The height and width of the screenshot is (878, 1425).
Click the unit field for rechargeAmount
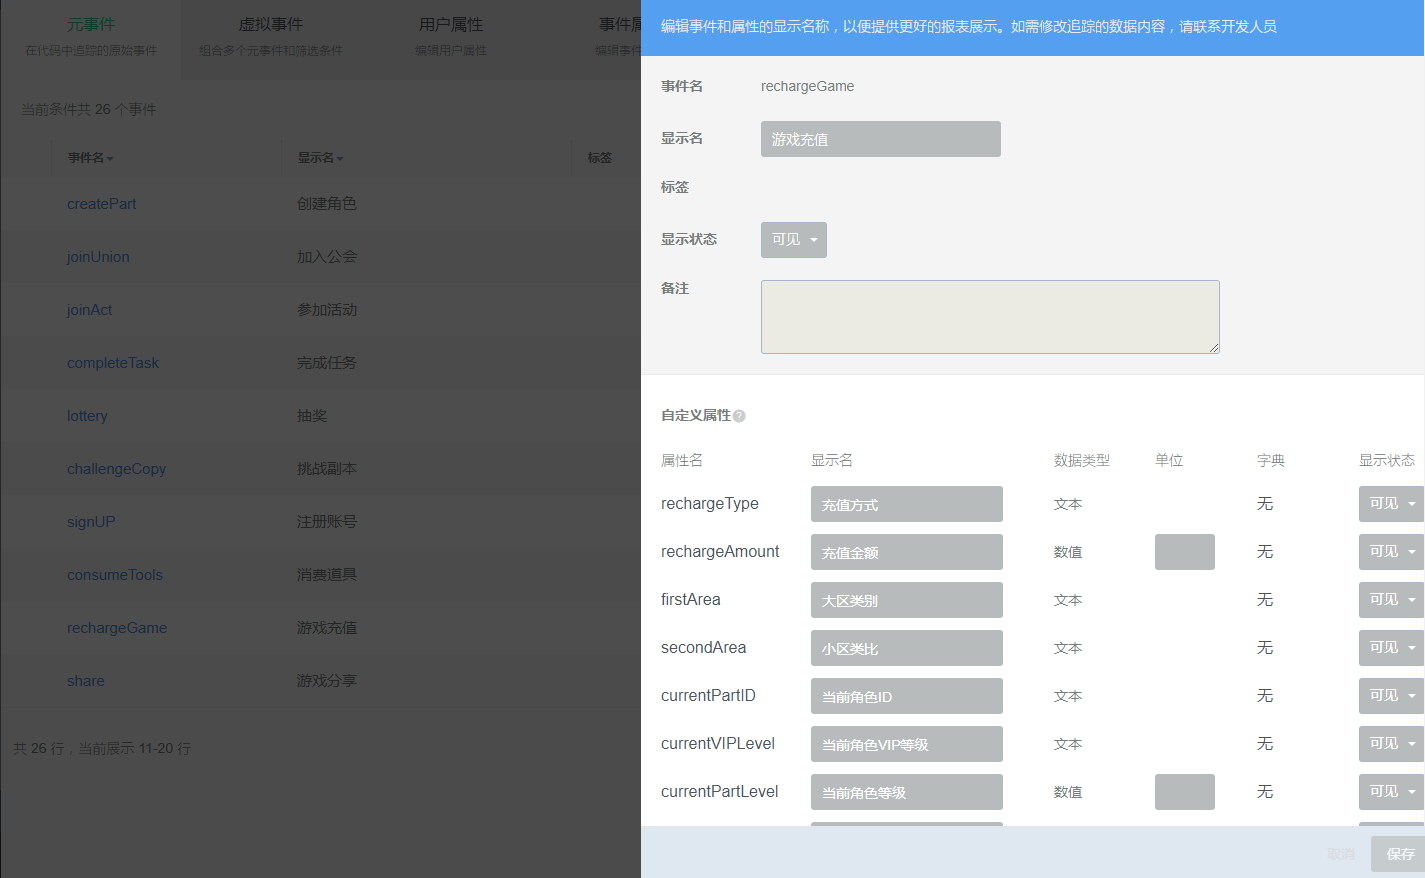pos(1185,552)
